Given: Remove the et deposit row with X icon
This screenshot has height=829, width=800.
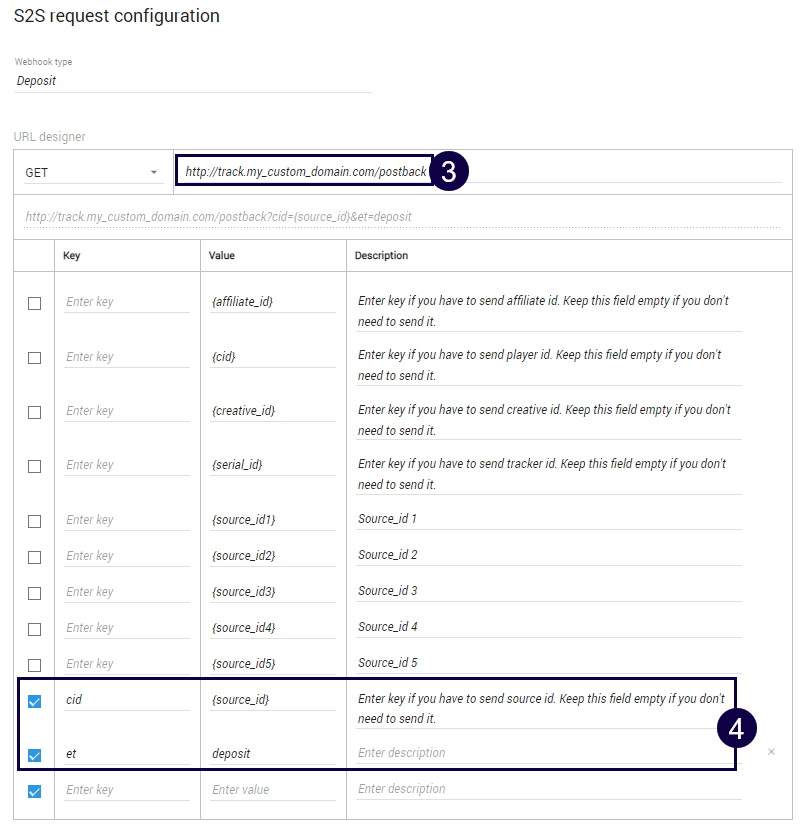Looking at the screenshot, I should [x=771, y=752].
